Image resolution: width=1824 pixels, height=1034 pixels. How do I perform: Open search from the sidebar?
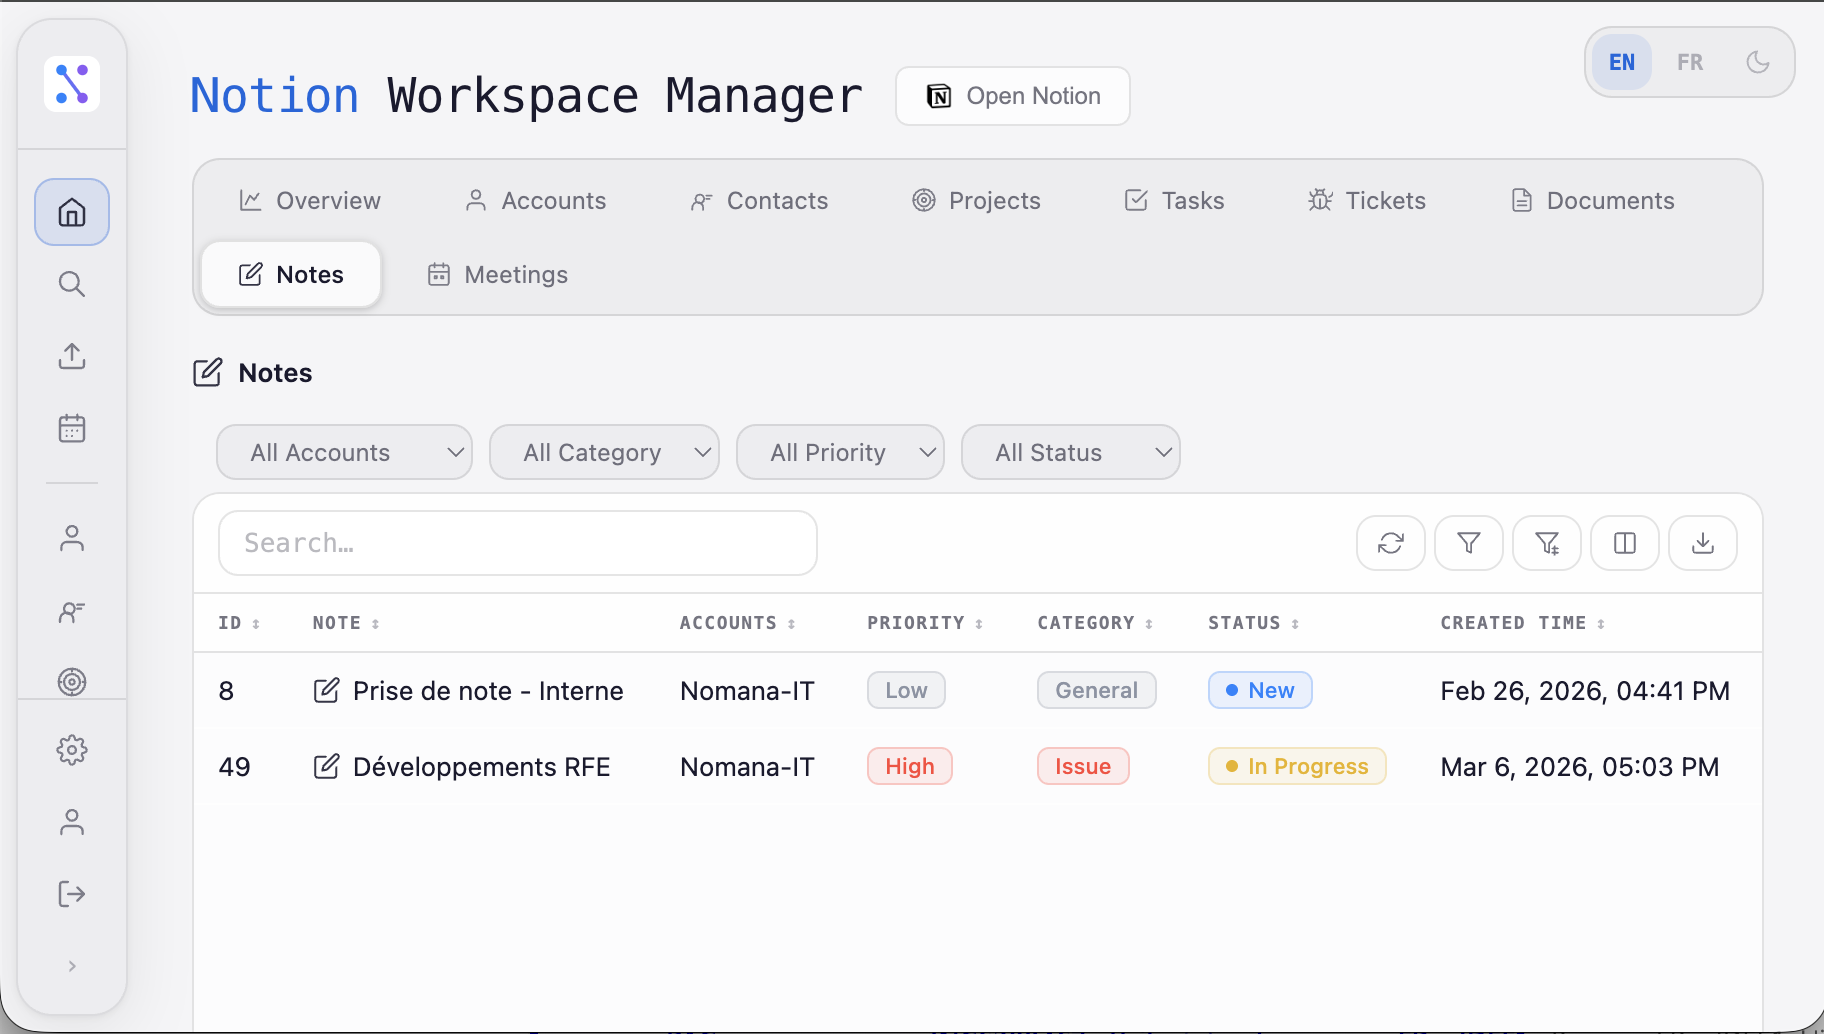(71, 284)
